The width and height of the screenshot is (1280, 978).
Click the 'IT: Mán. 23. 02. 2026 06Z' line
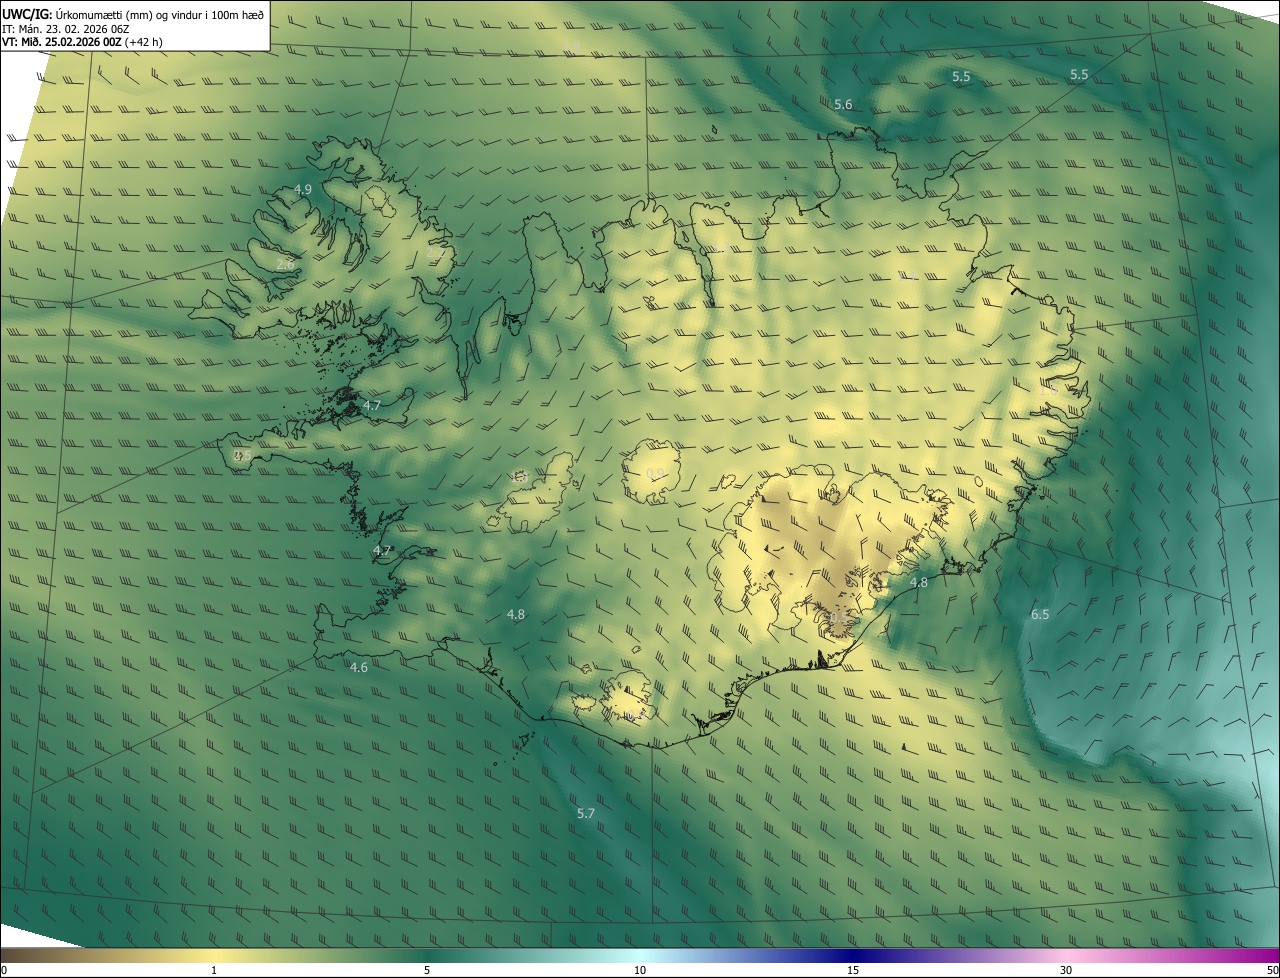coord(65,29)
